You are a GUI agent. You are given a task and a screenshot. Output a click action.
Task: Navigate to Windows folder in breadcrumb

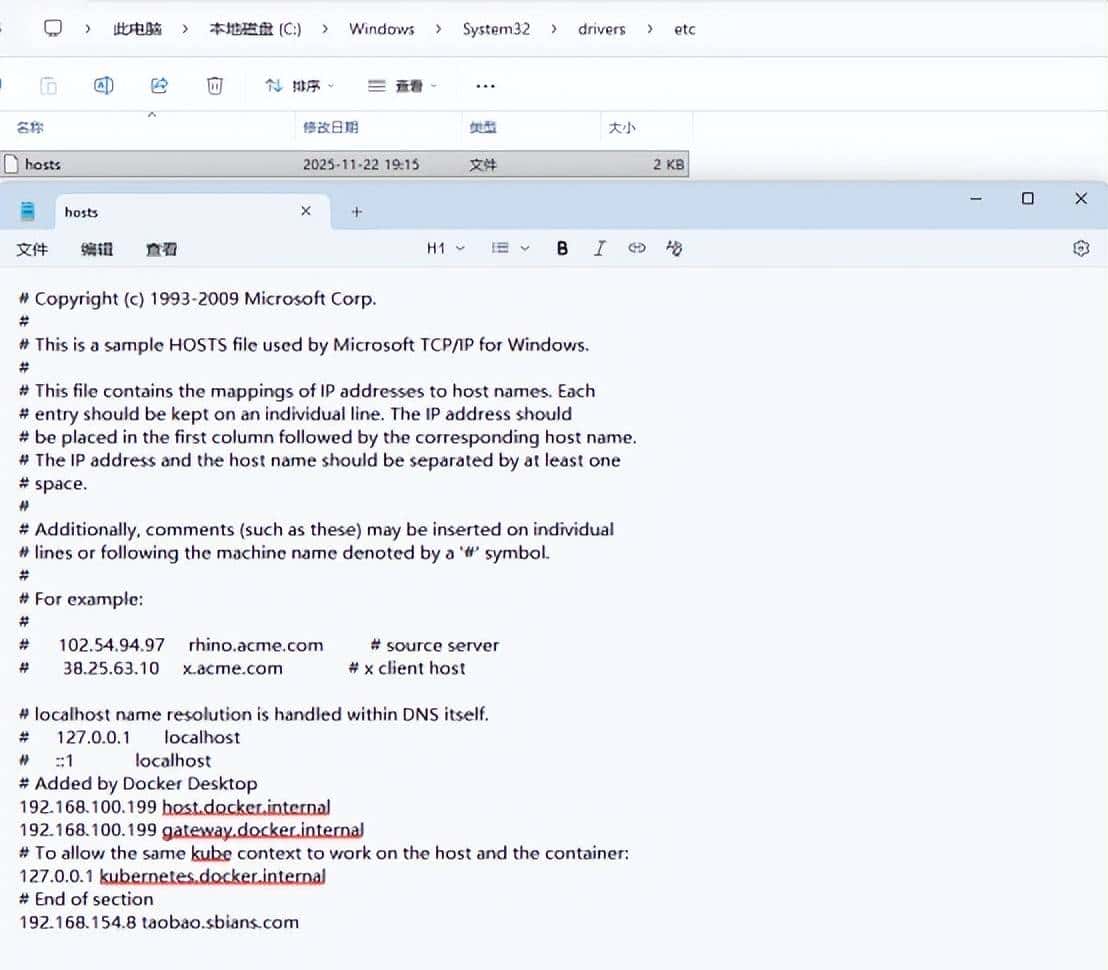pos(382,29)
